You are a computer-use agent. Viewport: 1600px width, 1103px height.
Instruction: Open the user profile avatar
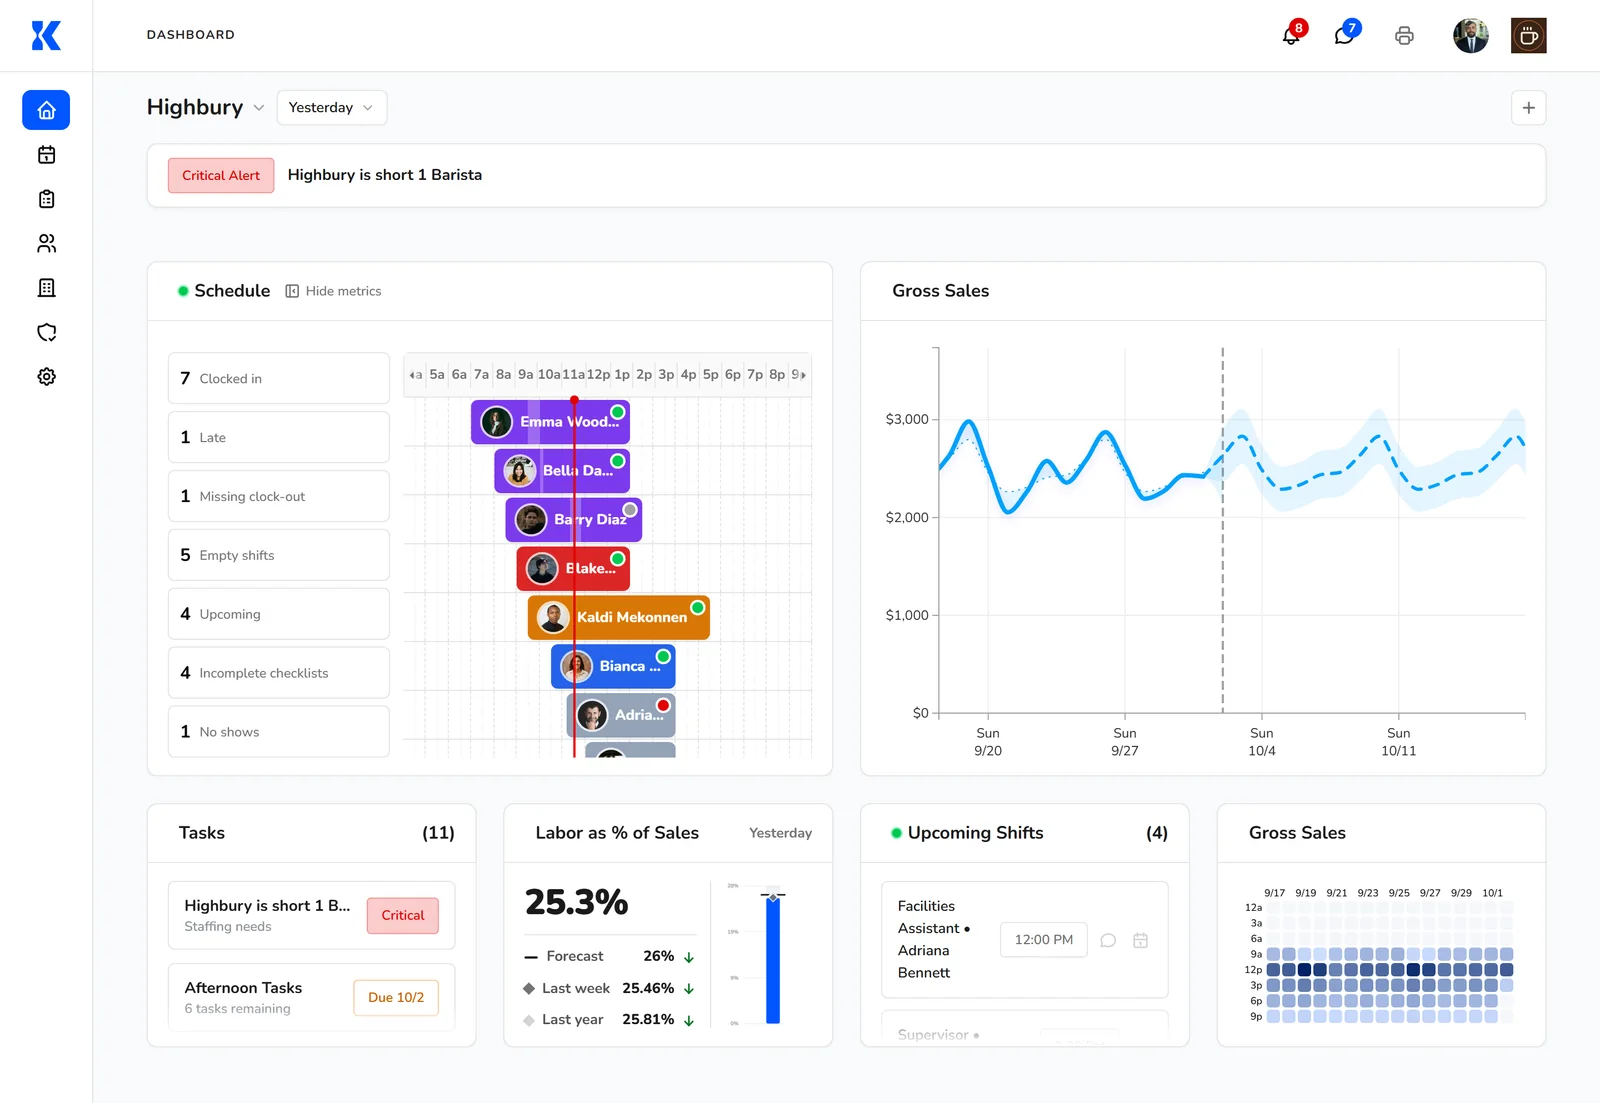pos(1470,36)
